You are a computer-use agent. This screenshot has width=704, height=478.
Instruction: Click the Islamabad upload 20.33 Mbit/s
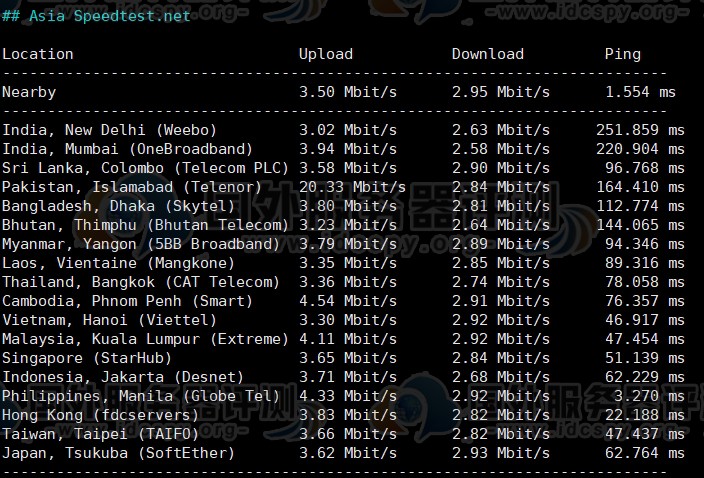pyautogui.click(x=352, y=187)
